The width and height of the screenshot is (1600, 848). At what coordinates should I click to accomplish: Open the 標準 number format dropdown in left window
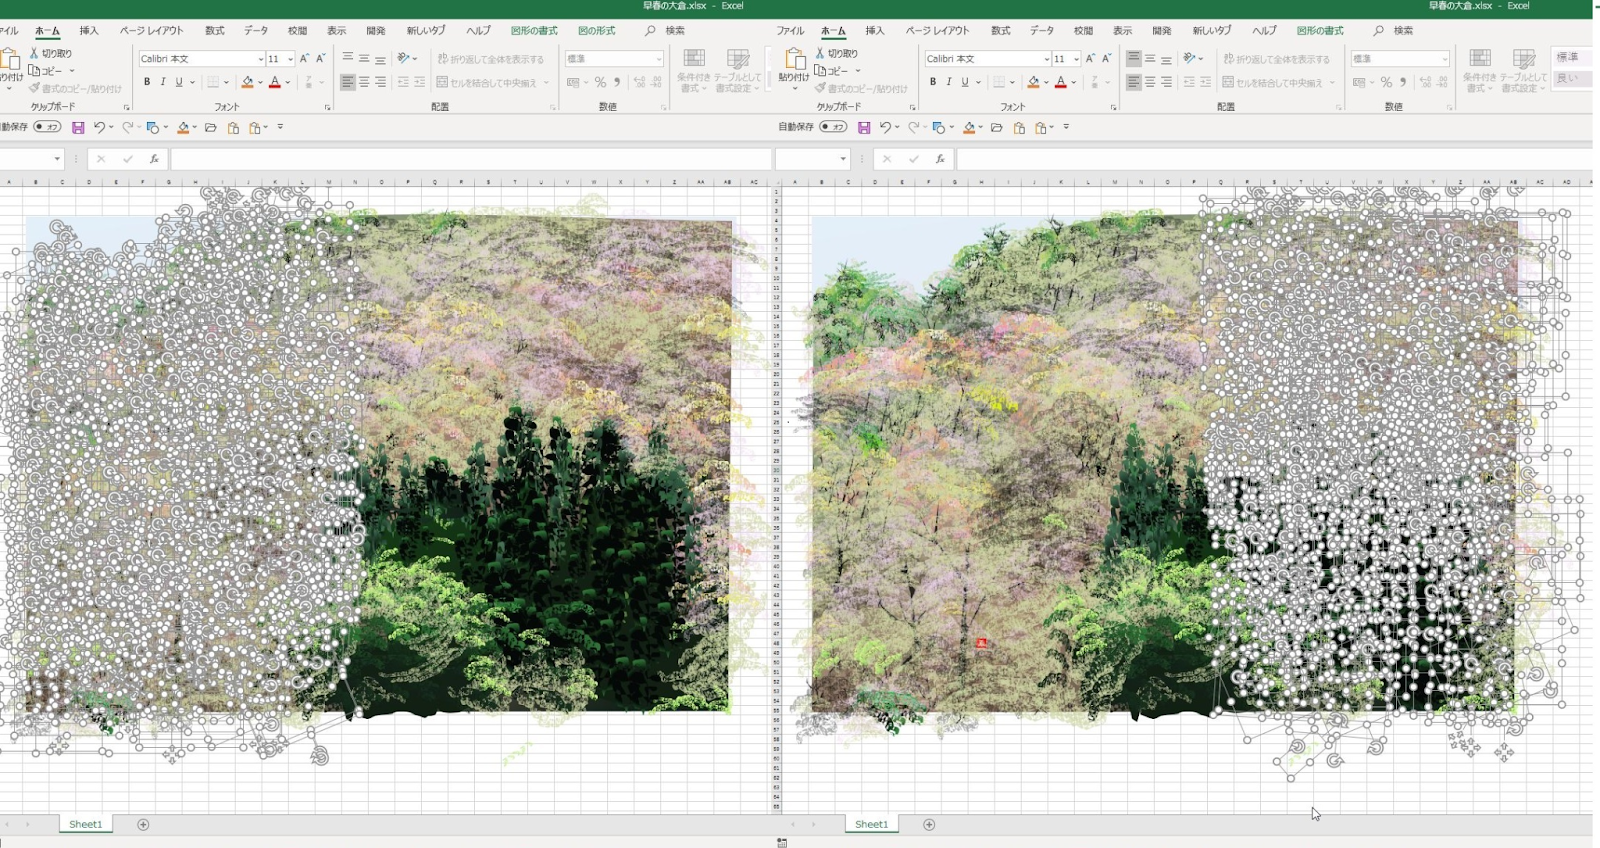[659, 59]
